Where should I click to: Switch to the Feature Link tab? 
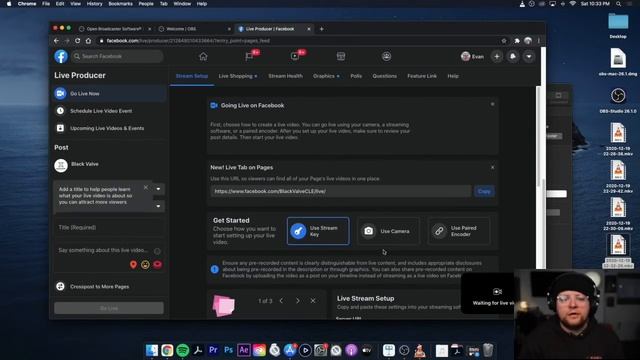point(422,76)
